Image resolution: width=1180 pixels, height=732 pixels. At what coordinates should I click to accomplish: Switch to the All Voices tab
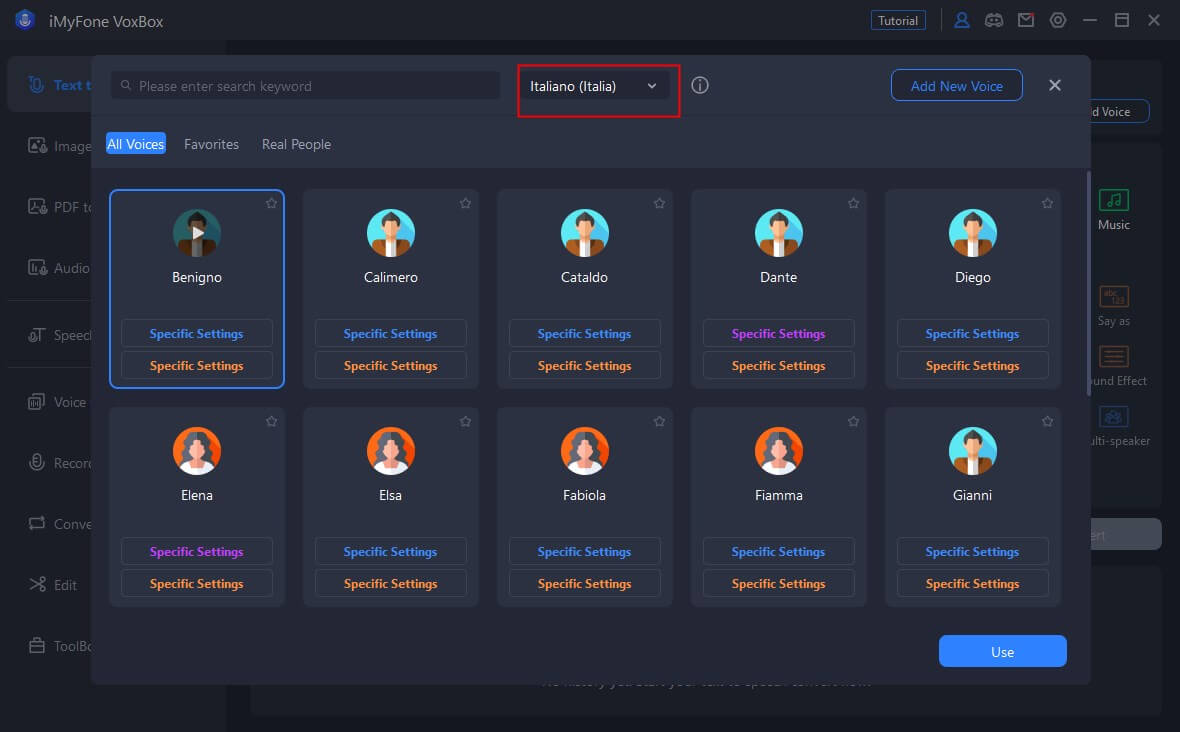click(x=135, y=144)
